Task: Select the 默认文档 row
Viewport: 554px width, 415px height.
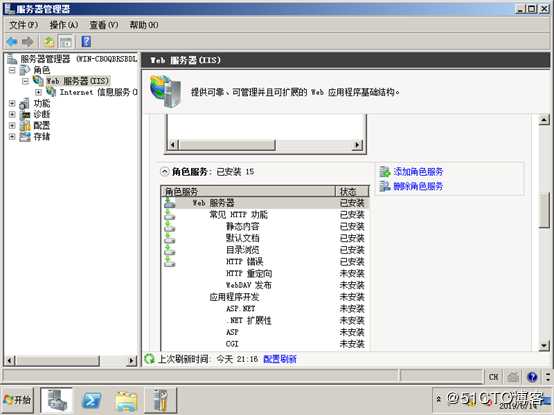Action: [265, 238]
